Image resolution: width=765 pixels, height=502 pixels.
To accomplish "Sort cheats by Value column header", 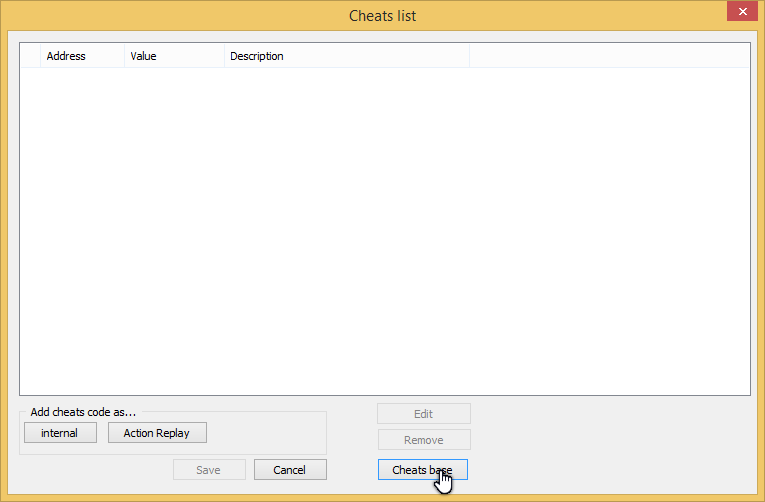I will click(174, 56).
